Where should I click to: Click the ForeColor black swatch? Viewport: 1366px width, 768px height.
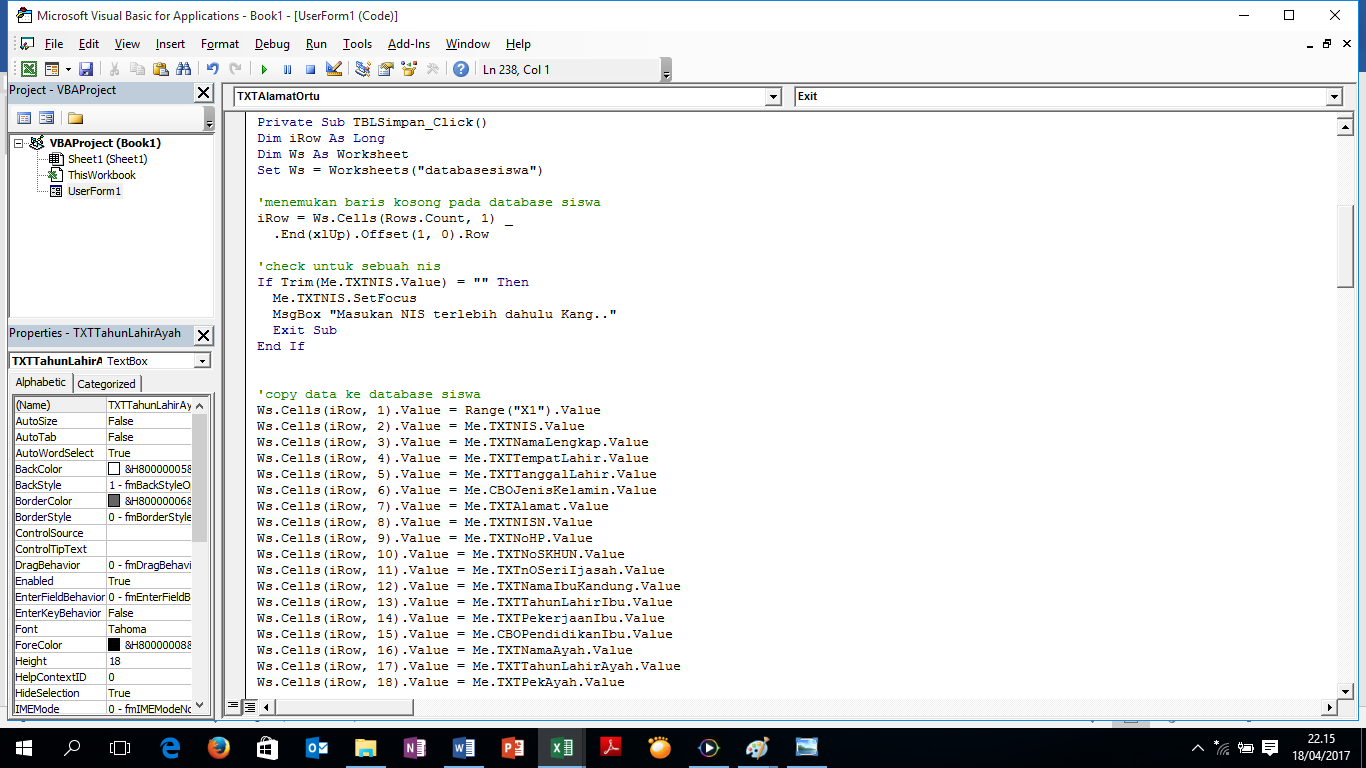114,645
